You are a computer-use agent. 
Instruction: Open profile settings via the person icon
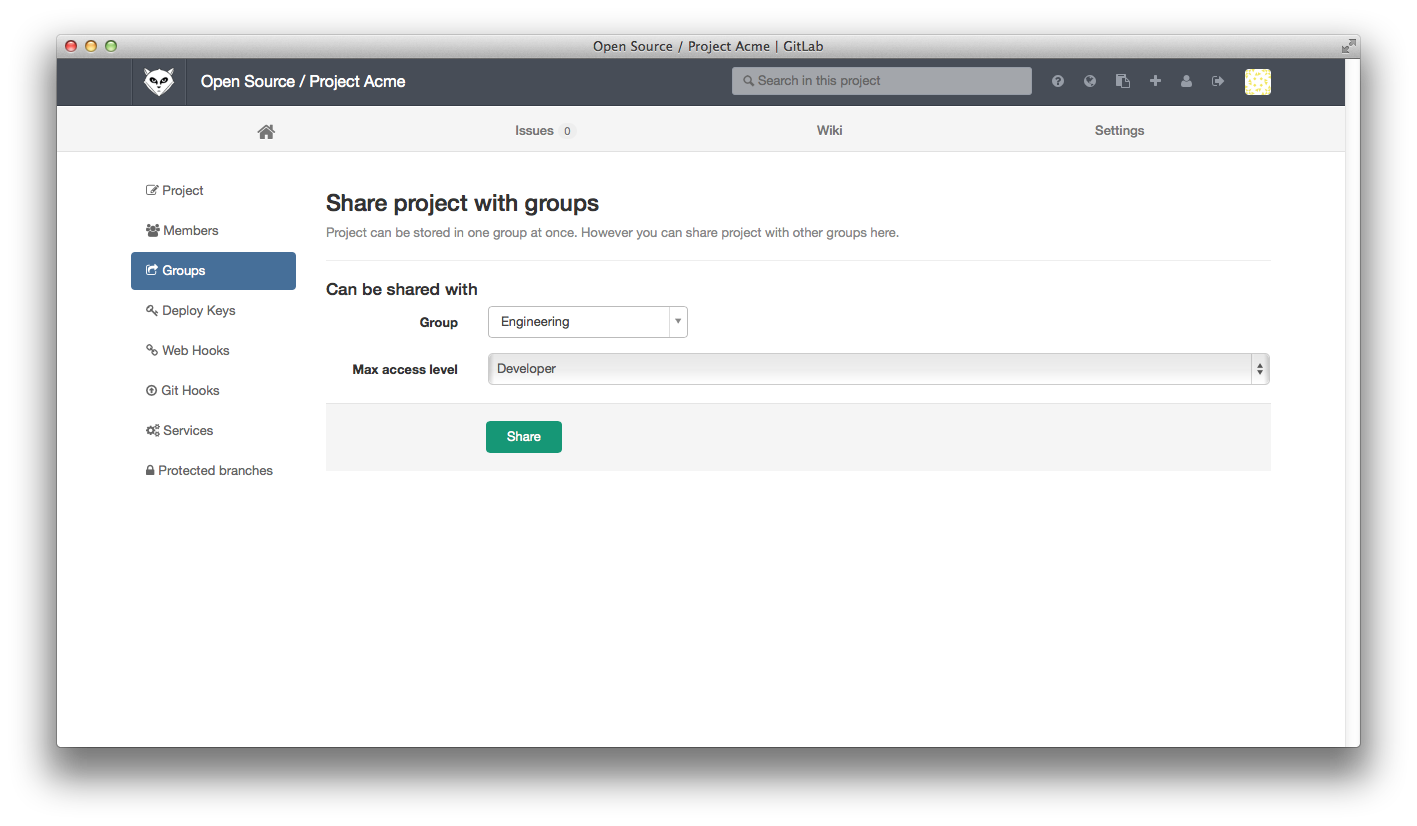(x=1186, y=81)
